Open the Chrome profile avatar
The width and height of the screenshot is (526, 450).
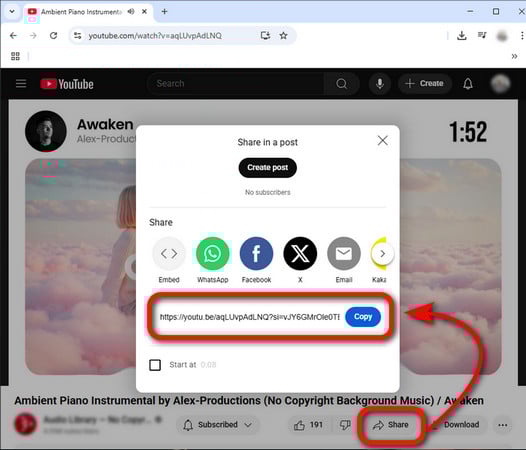pyautogui.click(x=502, y=36)
